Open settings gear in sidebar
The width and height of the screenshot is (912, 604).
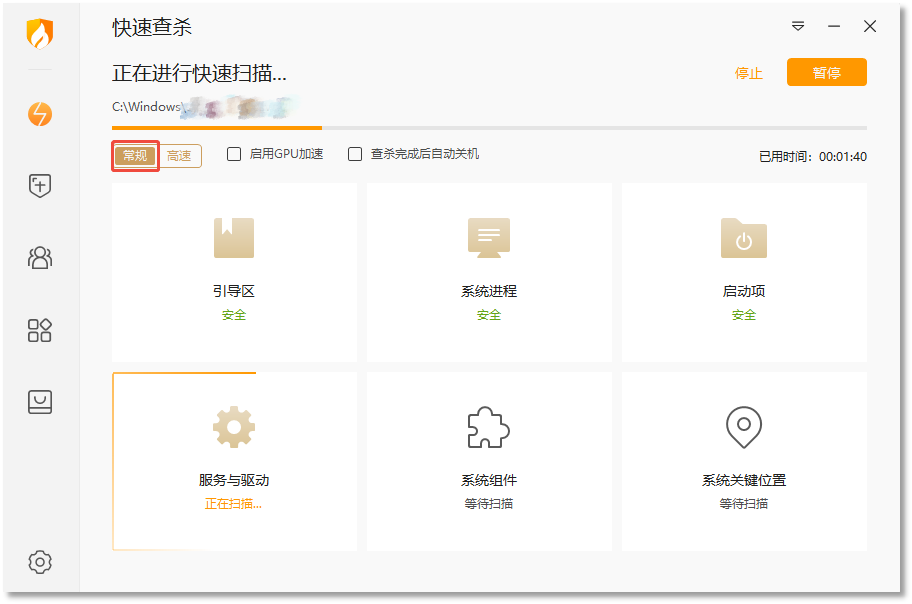click(40, 562)
